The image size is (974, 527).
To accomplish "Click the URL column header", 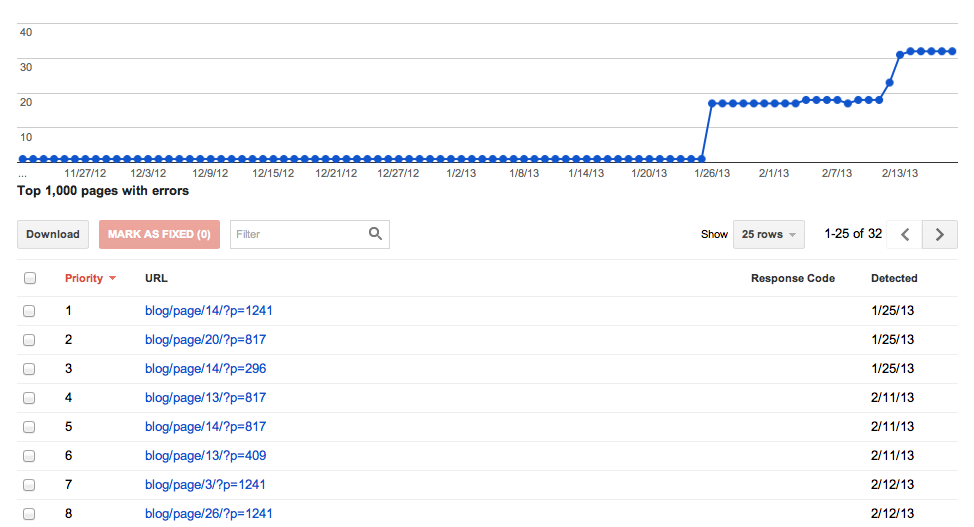I will [156, 278].
